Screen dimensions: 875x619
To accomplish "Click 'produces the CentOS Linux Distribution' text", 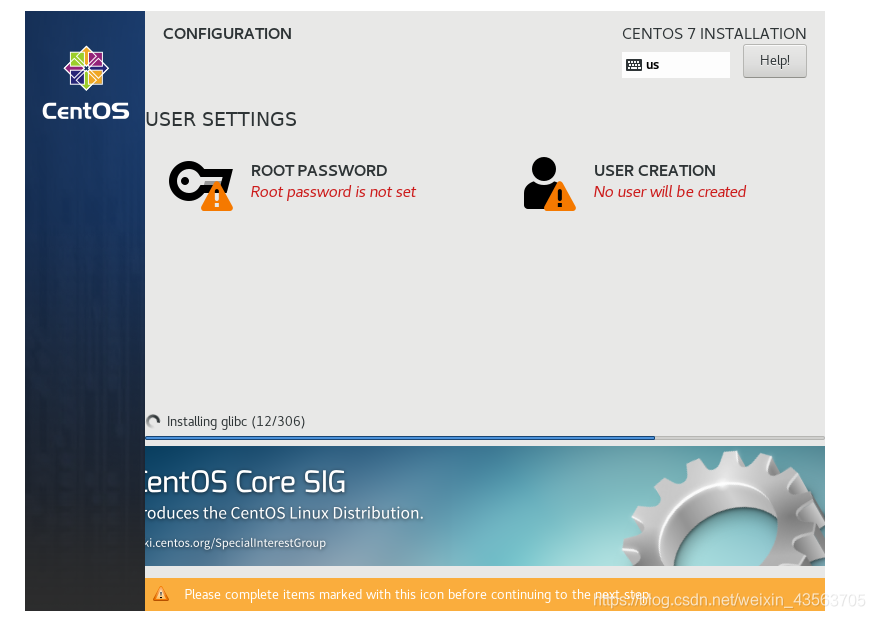I will 284,513.
